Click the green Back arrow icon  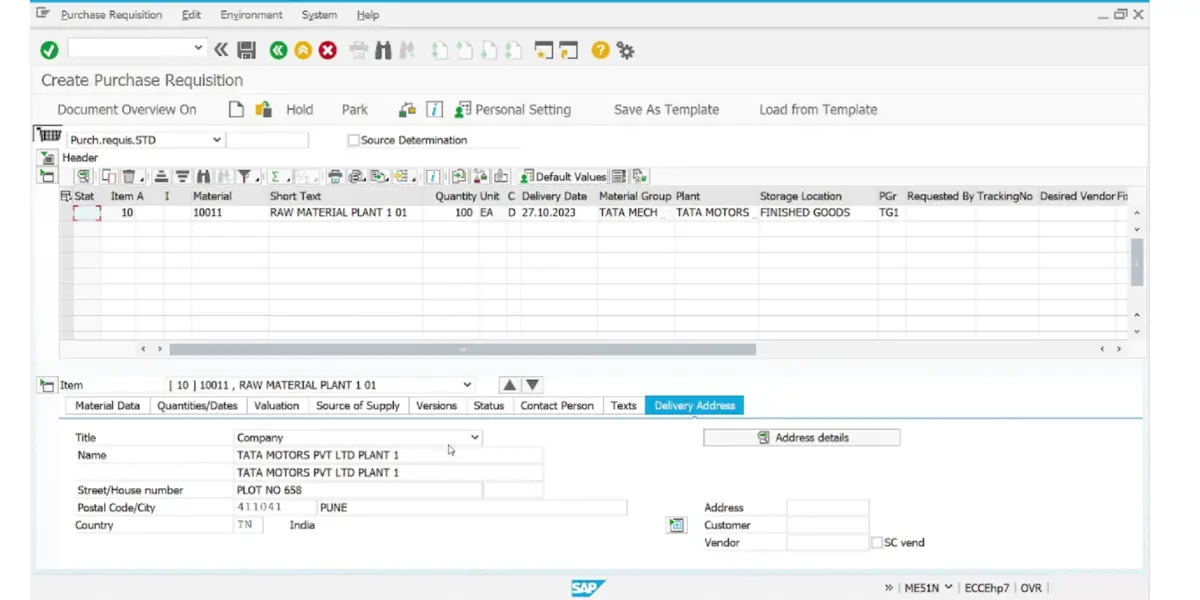[279, 50]
